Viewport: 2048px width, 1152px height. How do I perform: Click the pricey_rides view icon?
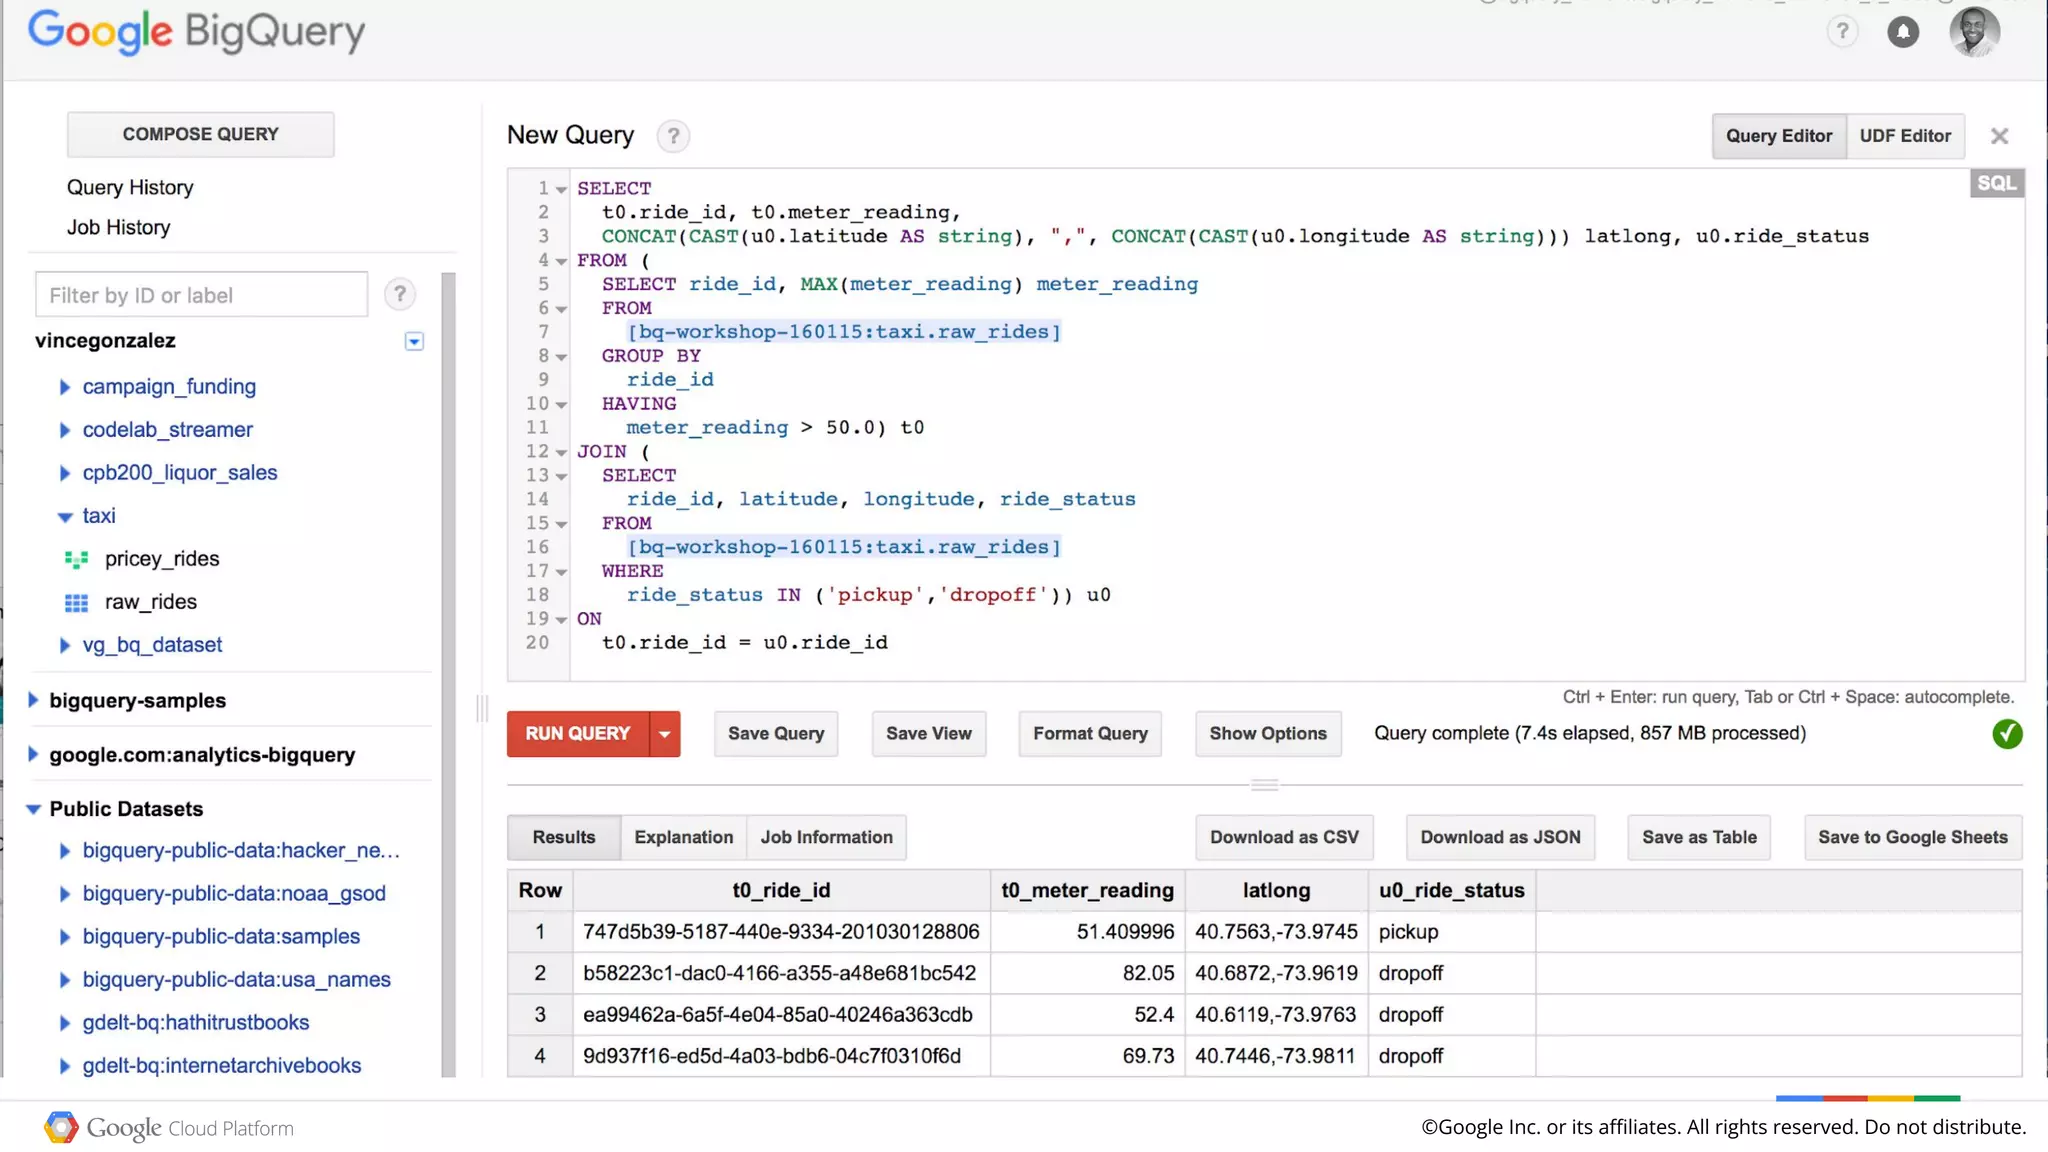tap(76, 559)
